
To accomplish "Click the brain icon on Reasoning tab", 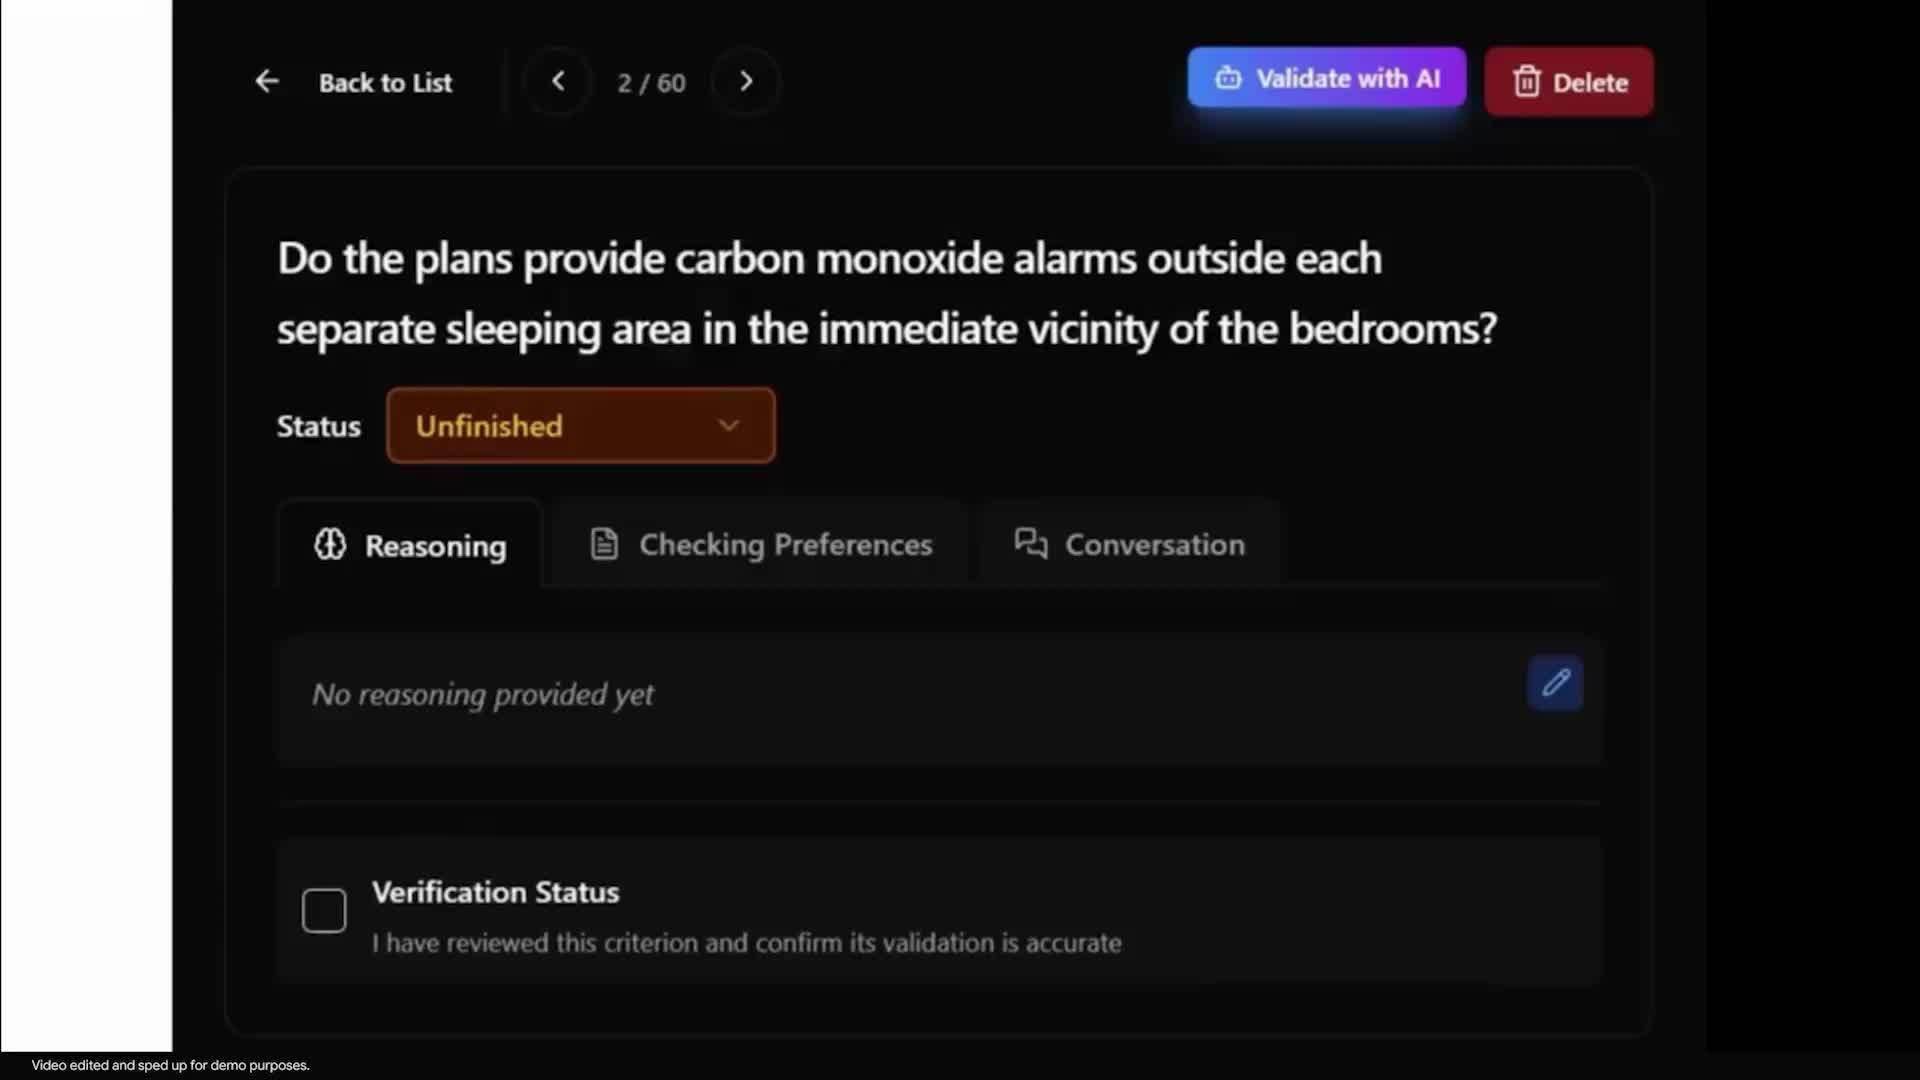I will [x=330, y=544].
